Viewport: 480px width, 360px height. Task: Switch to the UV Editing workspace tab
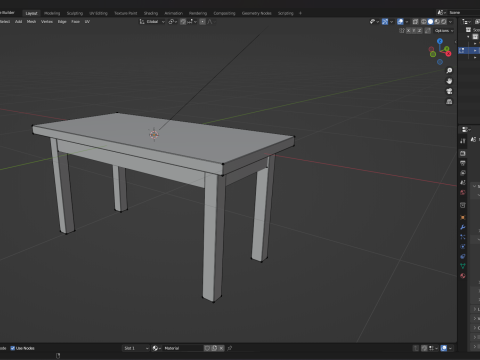click(98, 13)
